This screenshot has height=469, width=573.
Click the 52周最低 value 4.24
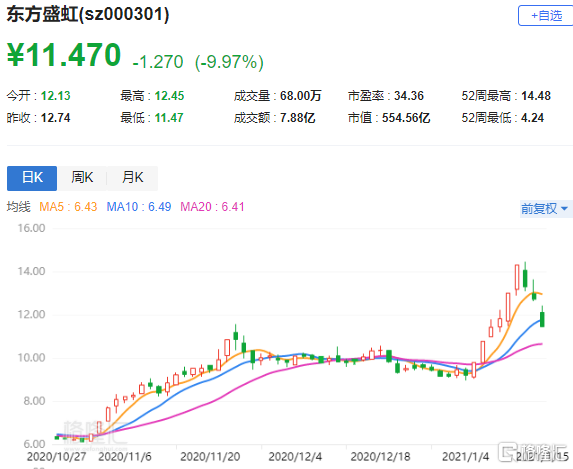pos(532,118)
